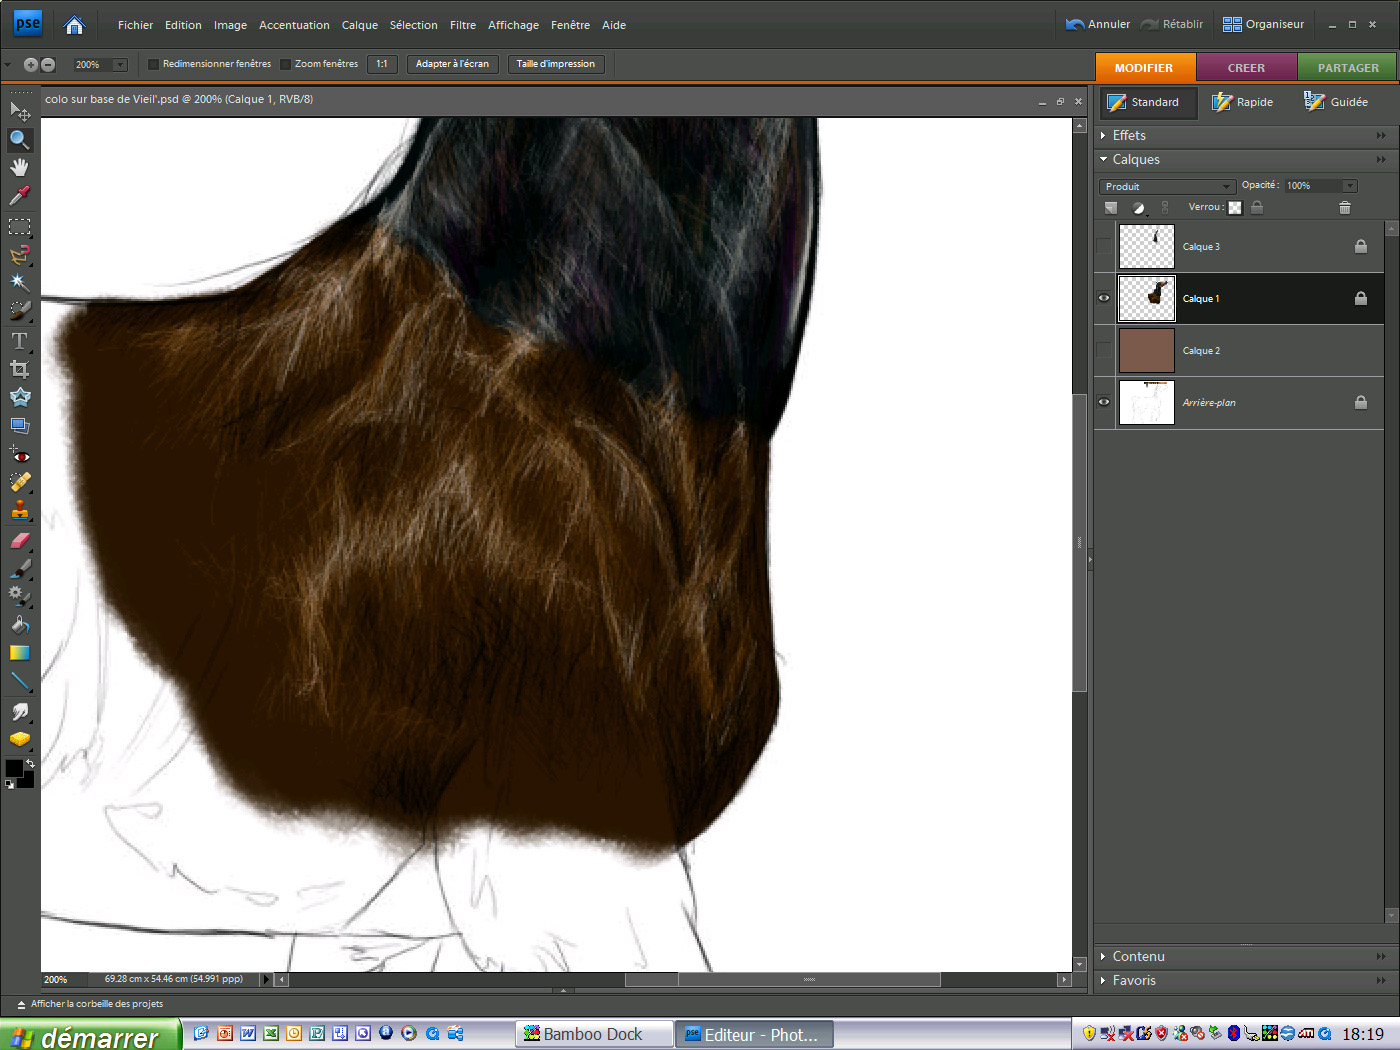Image resolution: width=1400 pixels, height=1050 pixels.
Task: Select the Smart Brush gear tool
Action: [x=19, y=596]
